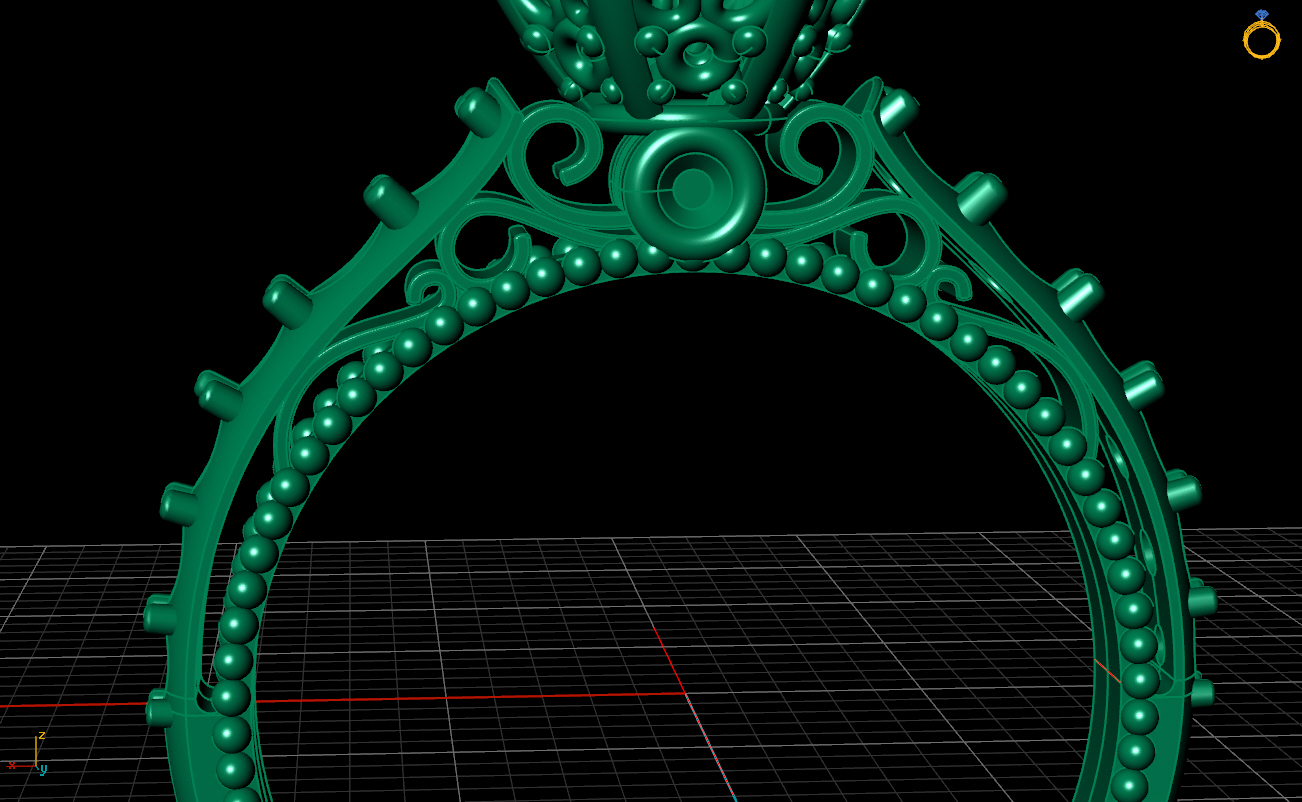Click the blue gemstone on the ring logo

click(x=1262, y=14)
